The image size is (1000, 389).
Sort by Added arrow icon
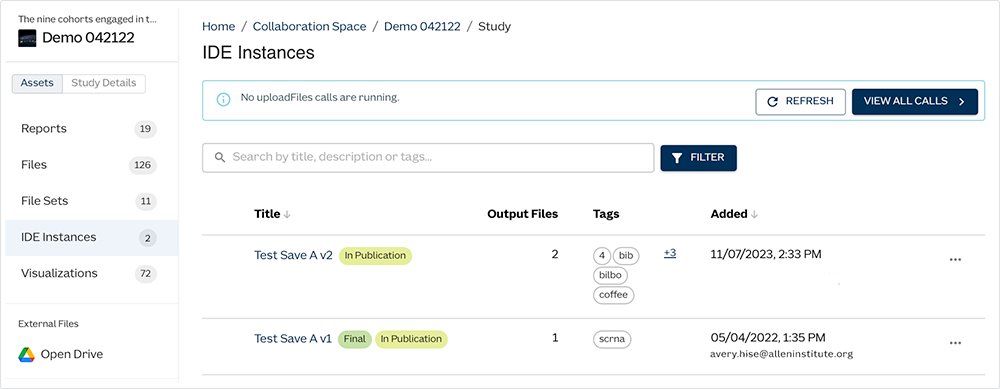tap(754, 215)
